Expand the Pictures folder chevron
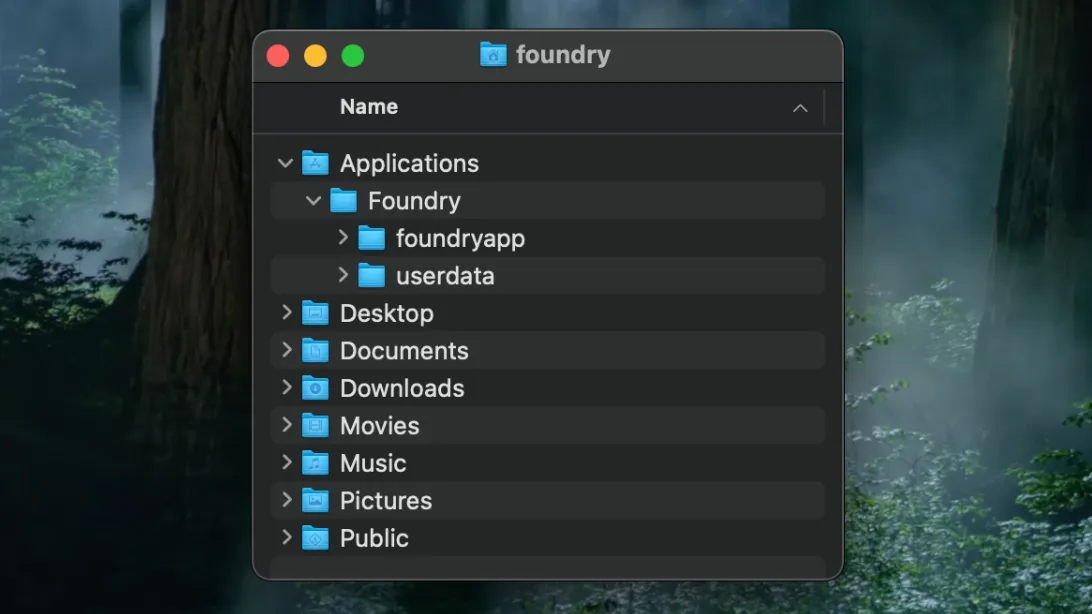This screenshot has width=1092, height=614. [x=286, y=500]
